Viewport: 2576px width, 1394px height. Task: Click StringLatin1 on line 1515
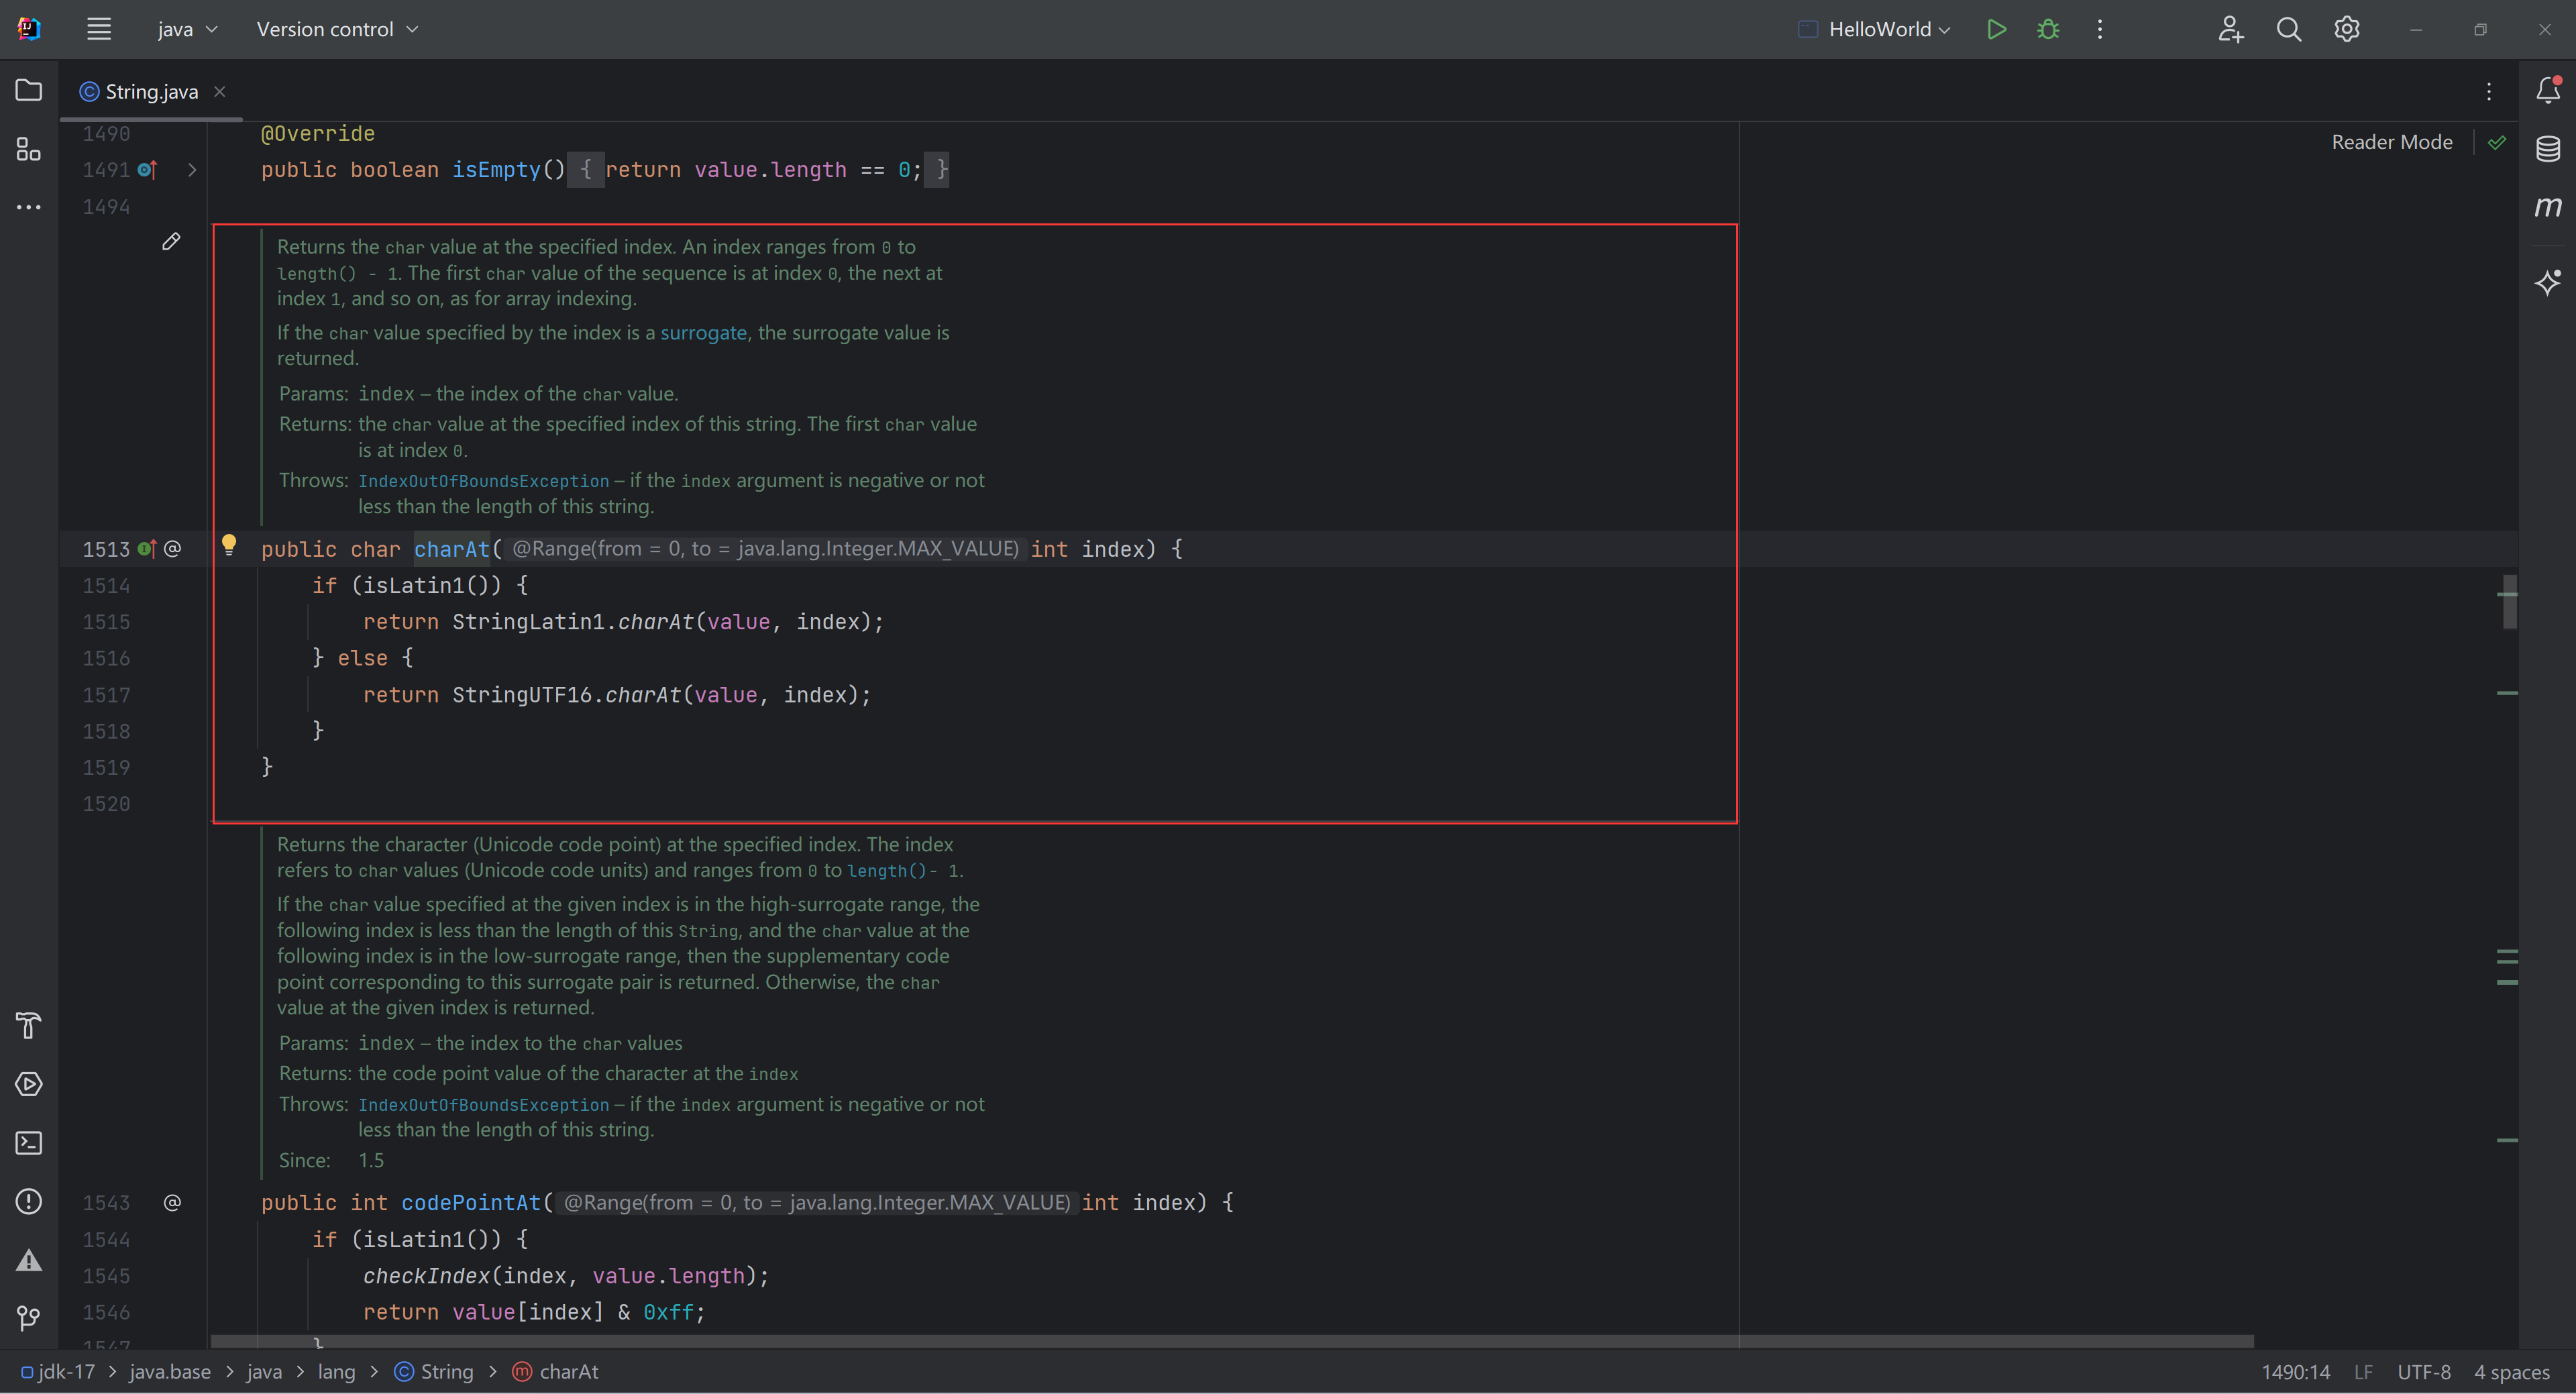529,622
